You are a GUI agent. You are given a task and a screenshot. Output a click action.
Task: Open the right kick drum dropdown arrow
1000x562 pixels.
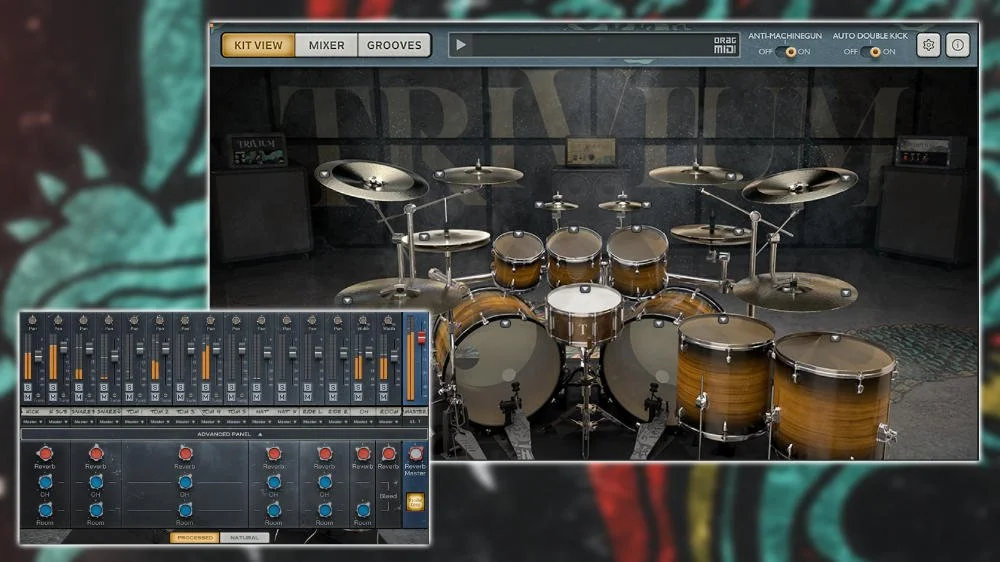pos(659,323)
